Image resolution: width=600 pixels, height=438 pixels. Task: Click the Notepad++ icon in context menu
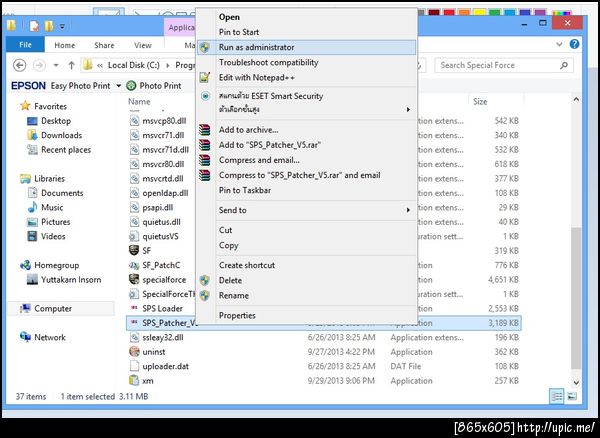coord(205,77)
